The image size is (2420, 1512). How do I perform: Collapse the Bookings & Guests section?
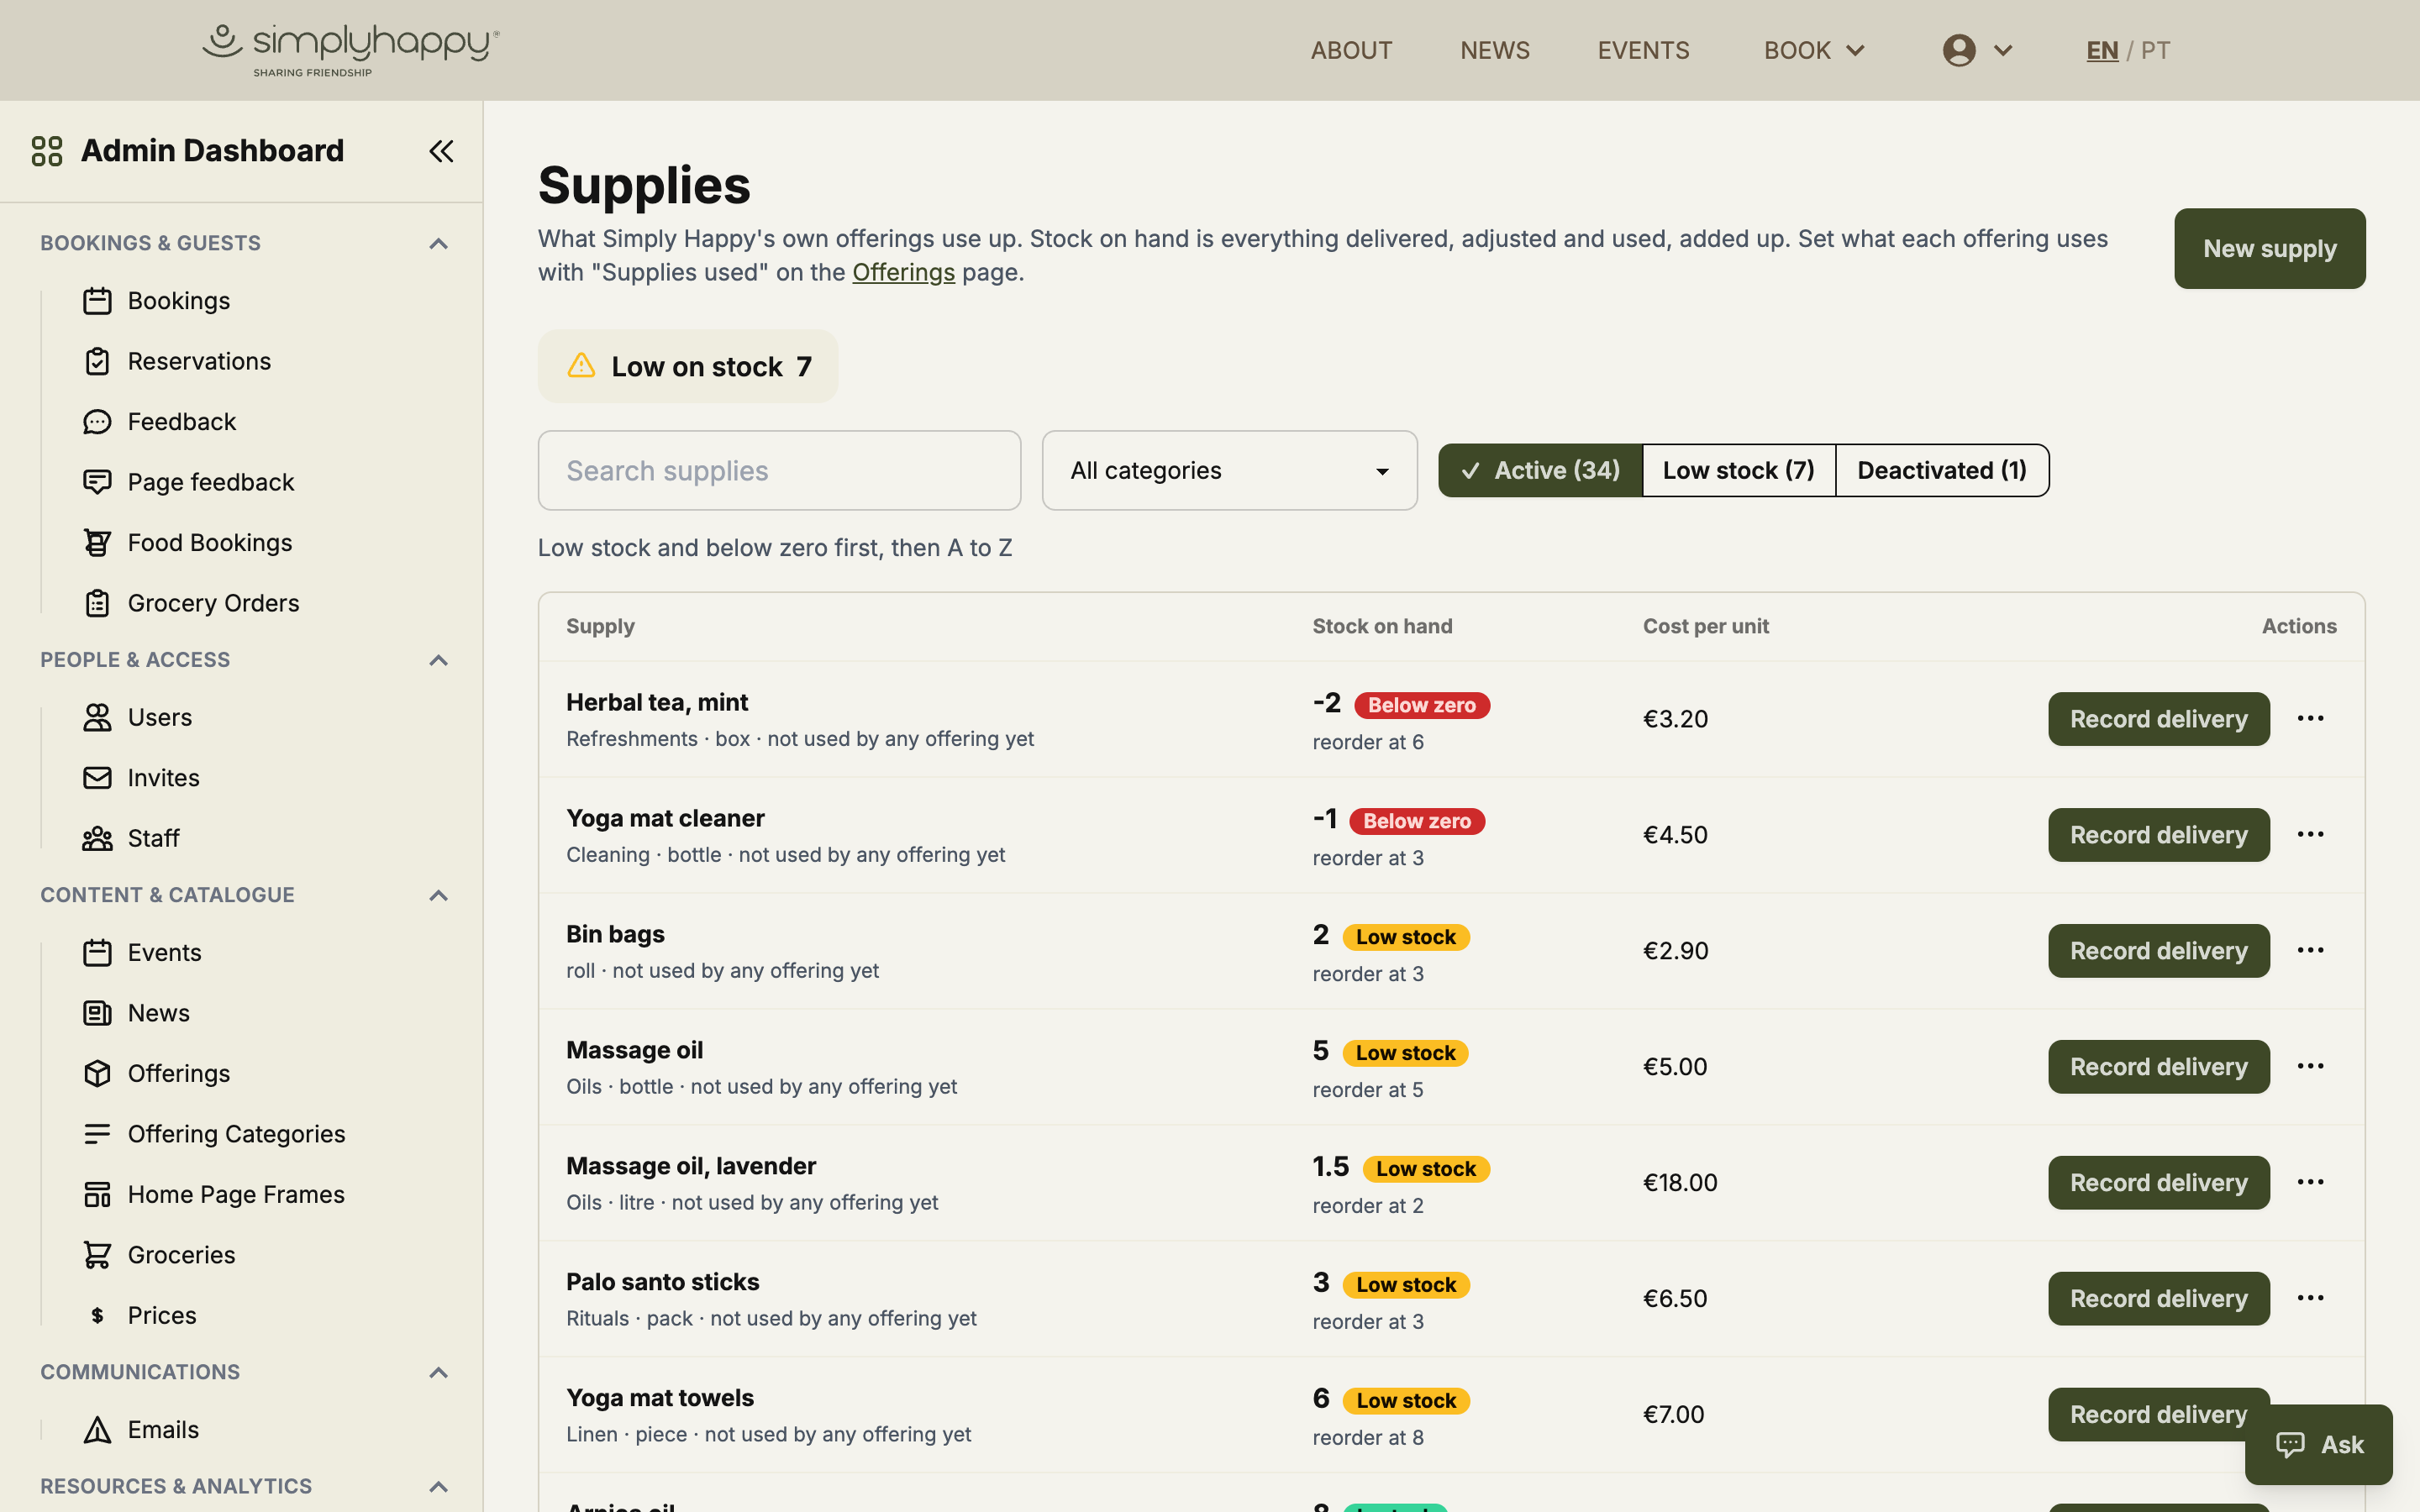click(x=438, y=243)
